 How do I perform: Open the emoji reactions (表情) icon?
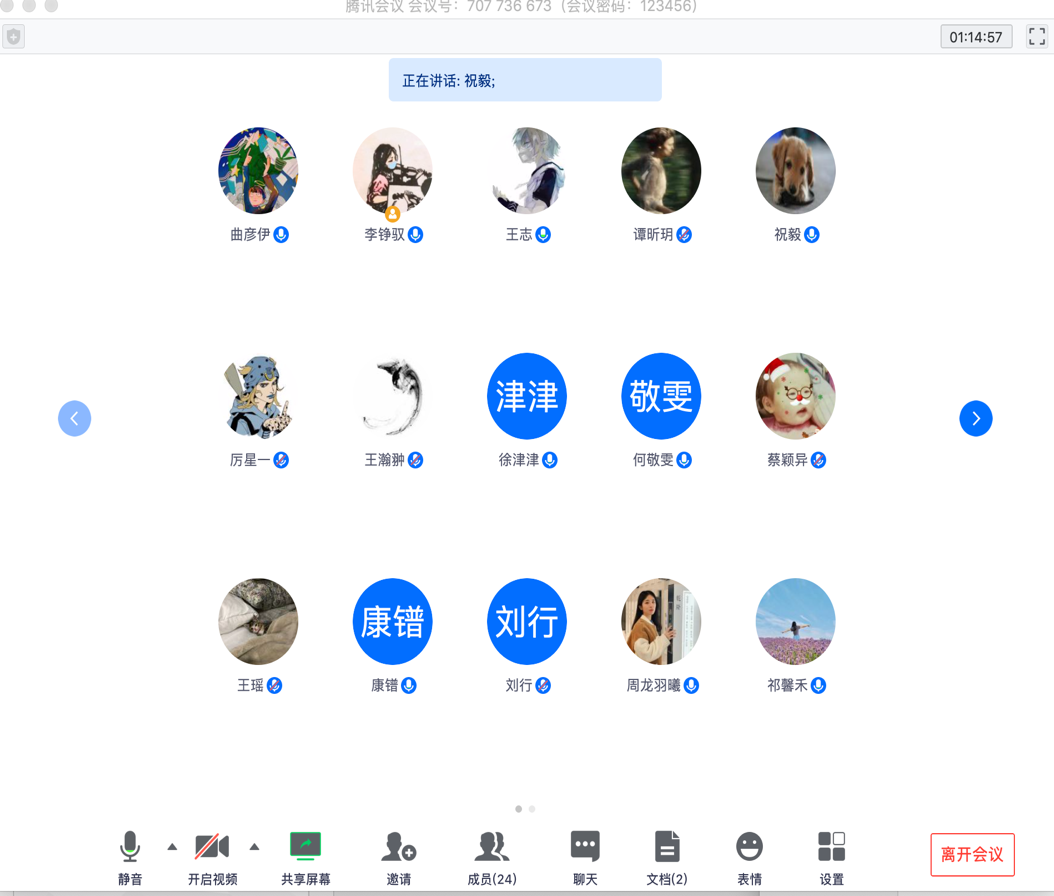click(x=749, y=847)
